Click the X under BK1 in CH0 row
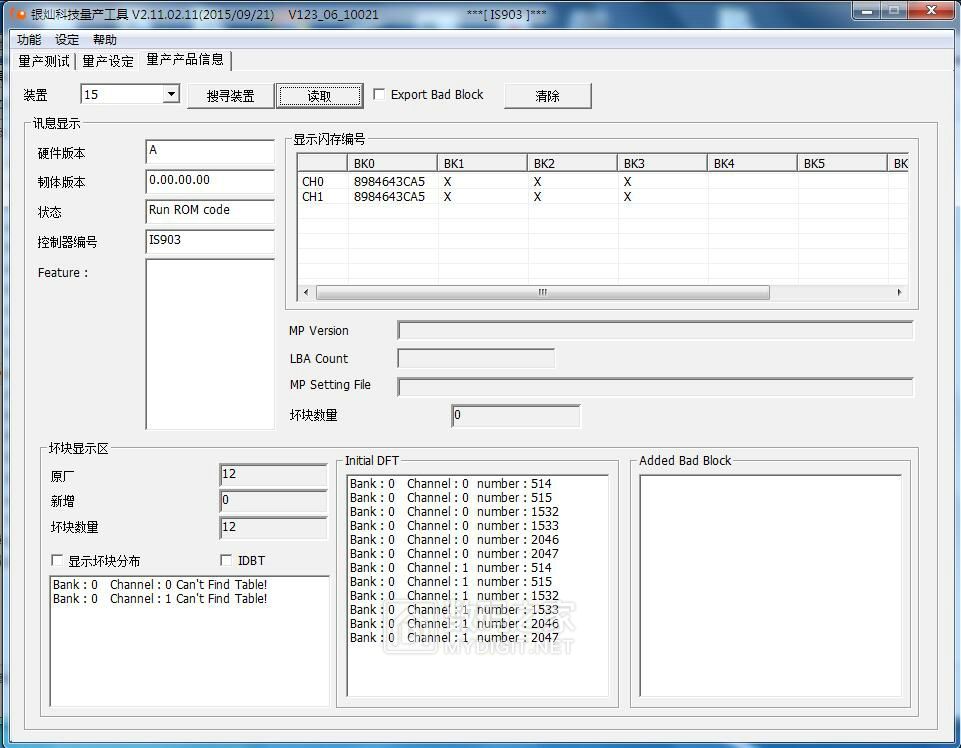The height and width of the screenshot is (748, 961). [x=447, y=181]
